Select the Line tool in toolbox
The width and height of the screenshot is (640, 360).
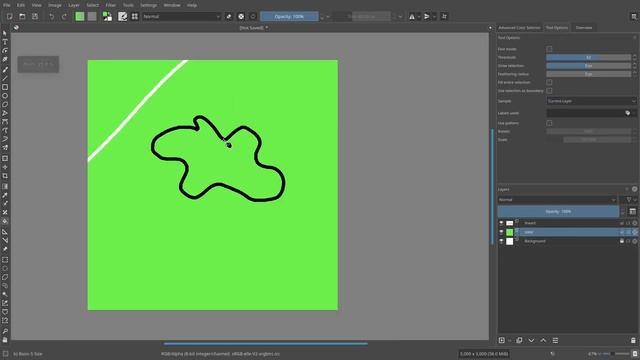pyautogui.click(x=5, y=78)
